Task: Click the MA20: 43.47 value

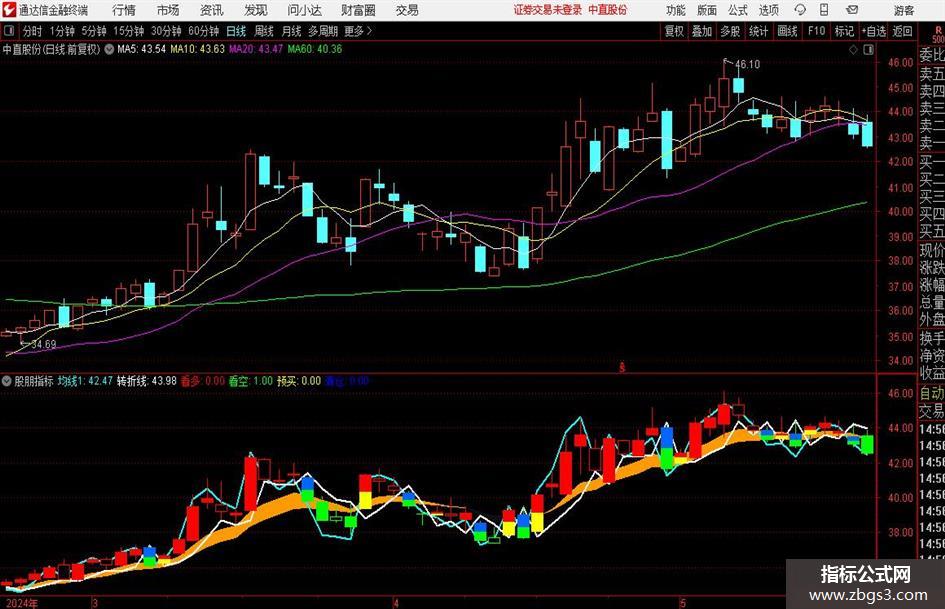Action: (x=256, y=49)
